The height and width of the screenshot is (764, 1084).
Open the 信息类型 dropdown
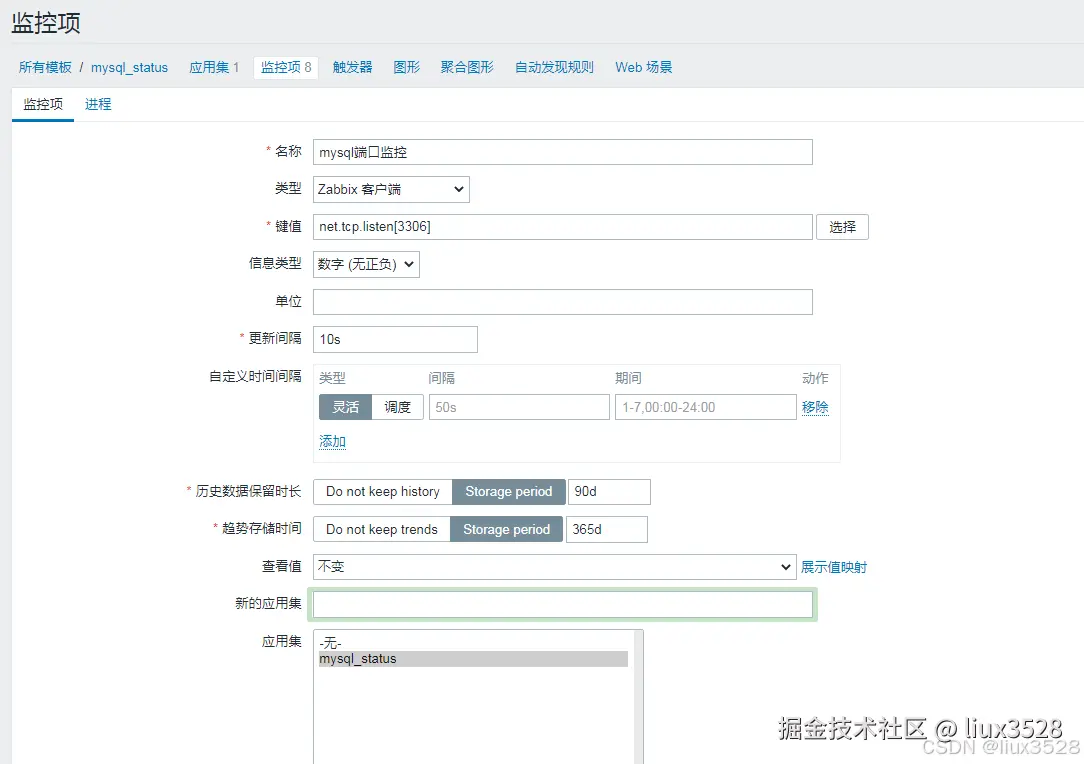[x=367, y=264]
